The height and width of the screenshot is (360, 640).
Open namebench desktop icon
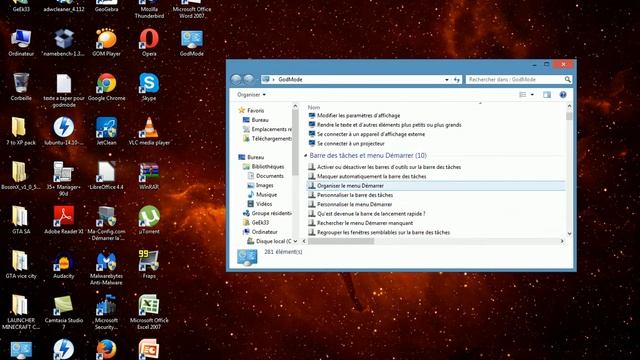64,42
